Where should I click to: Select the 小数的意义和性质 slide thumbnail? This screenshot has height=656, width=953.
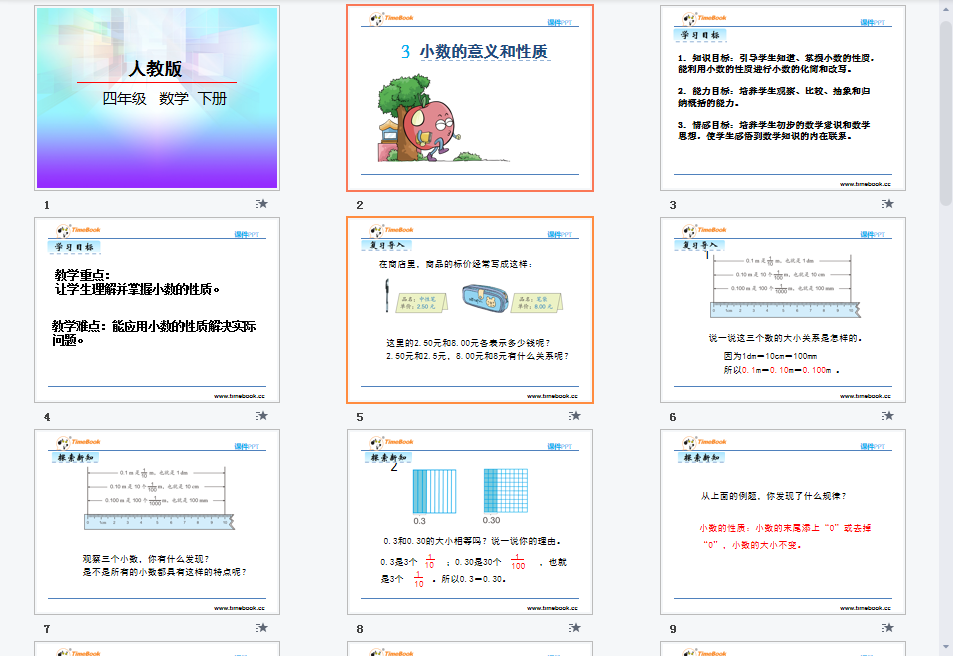tap(470, 97)
